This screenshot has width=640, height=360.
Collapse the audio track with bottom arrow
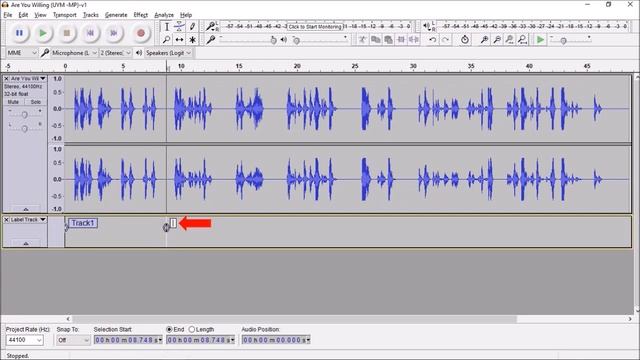click(x=26, y=209)
